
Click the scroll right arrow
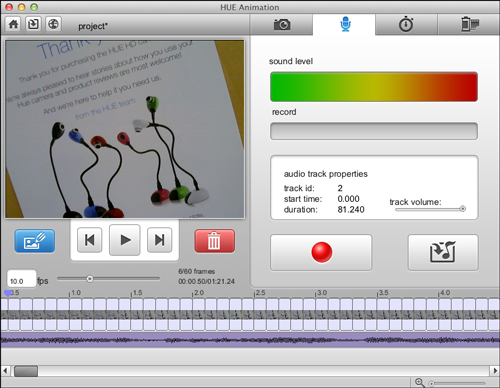coord(495,371)
